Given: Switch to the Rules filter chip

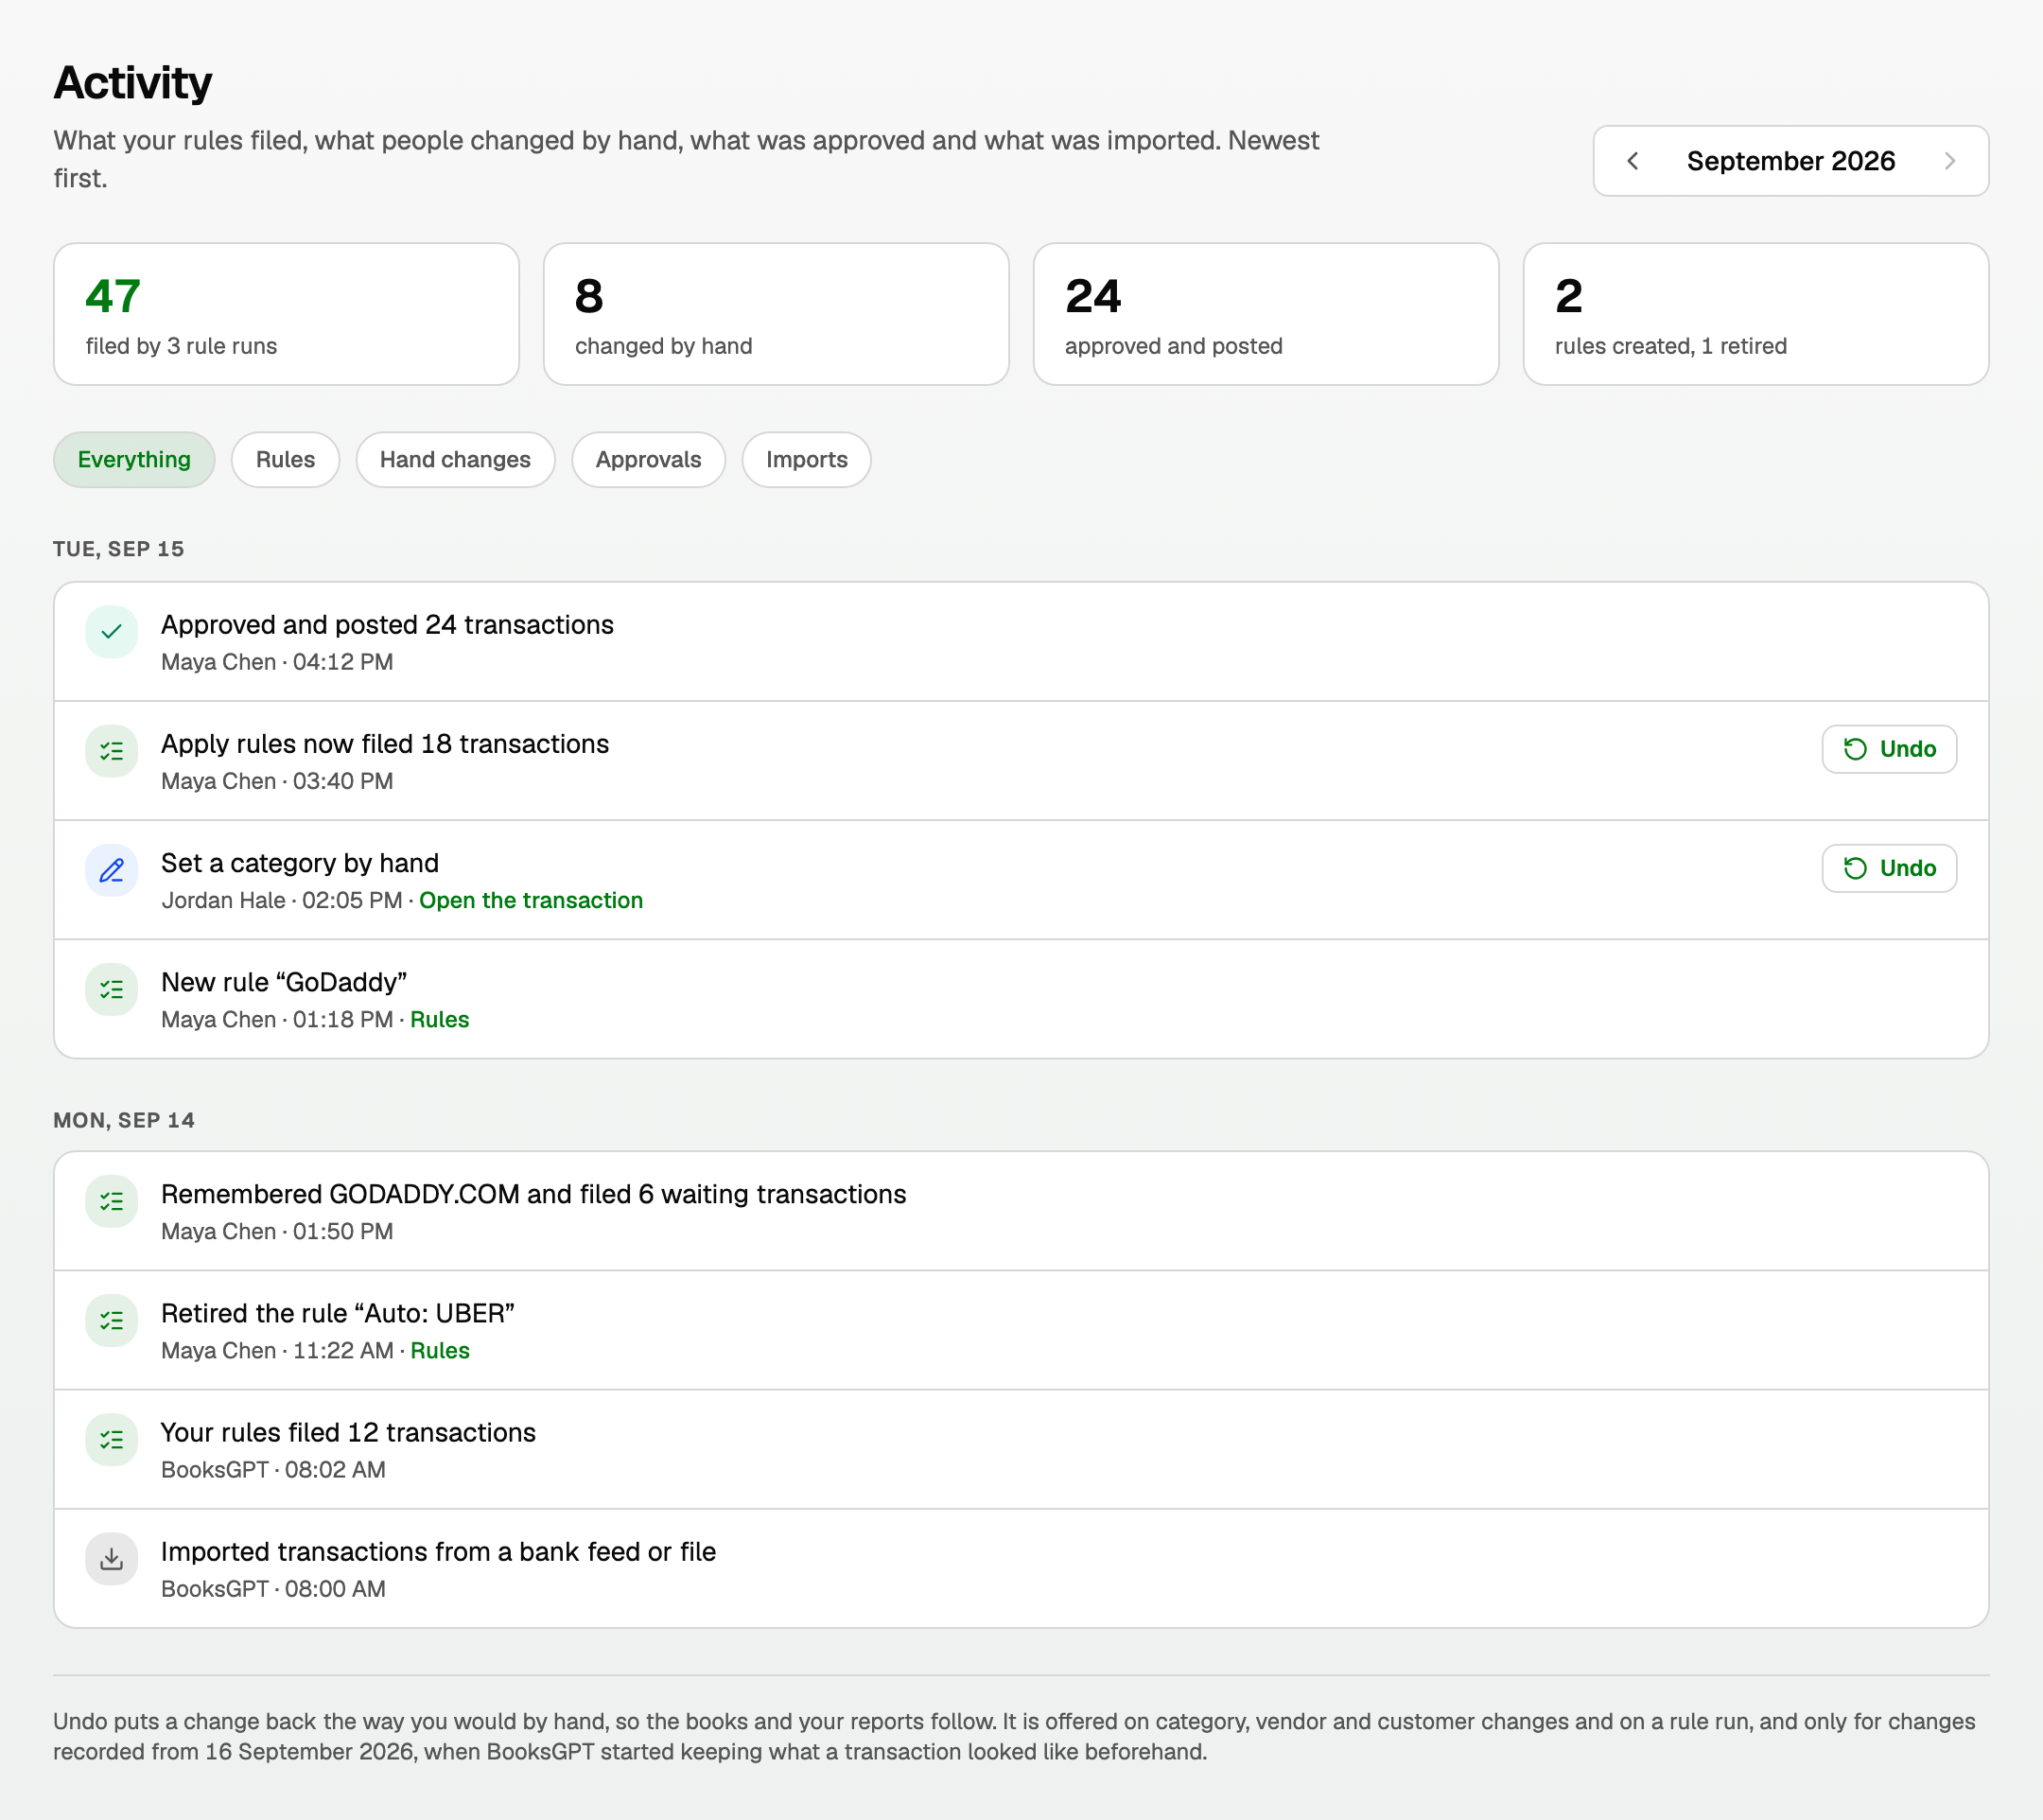Looking at the screenshot, I should (x=285, y=460).
